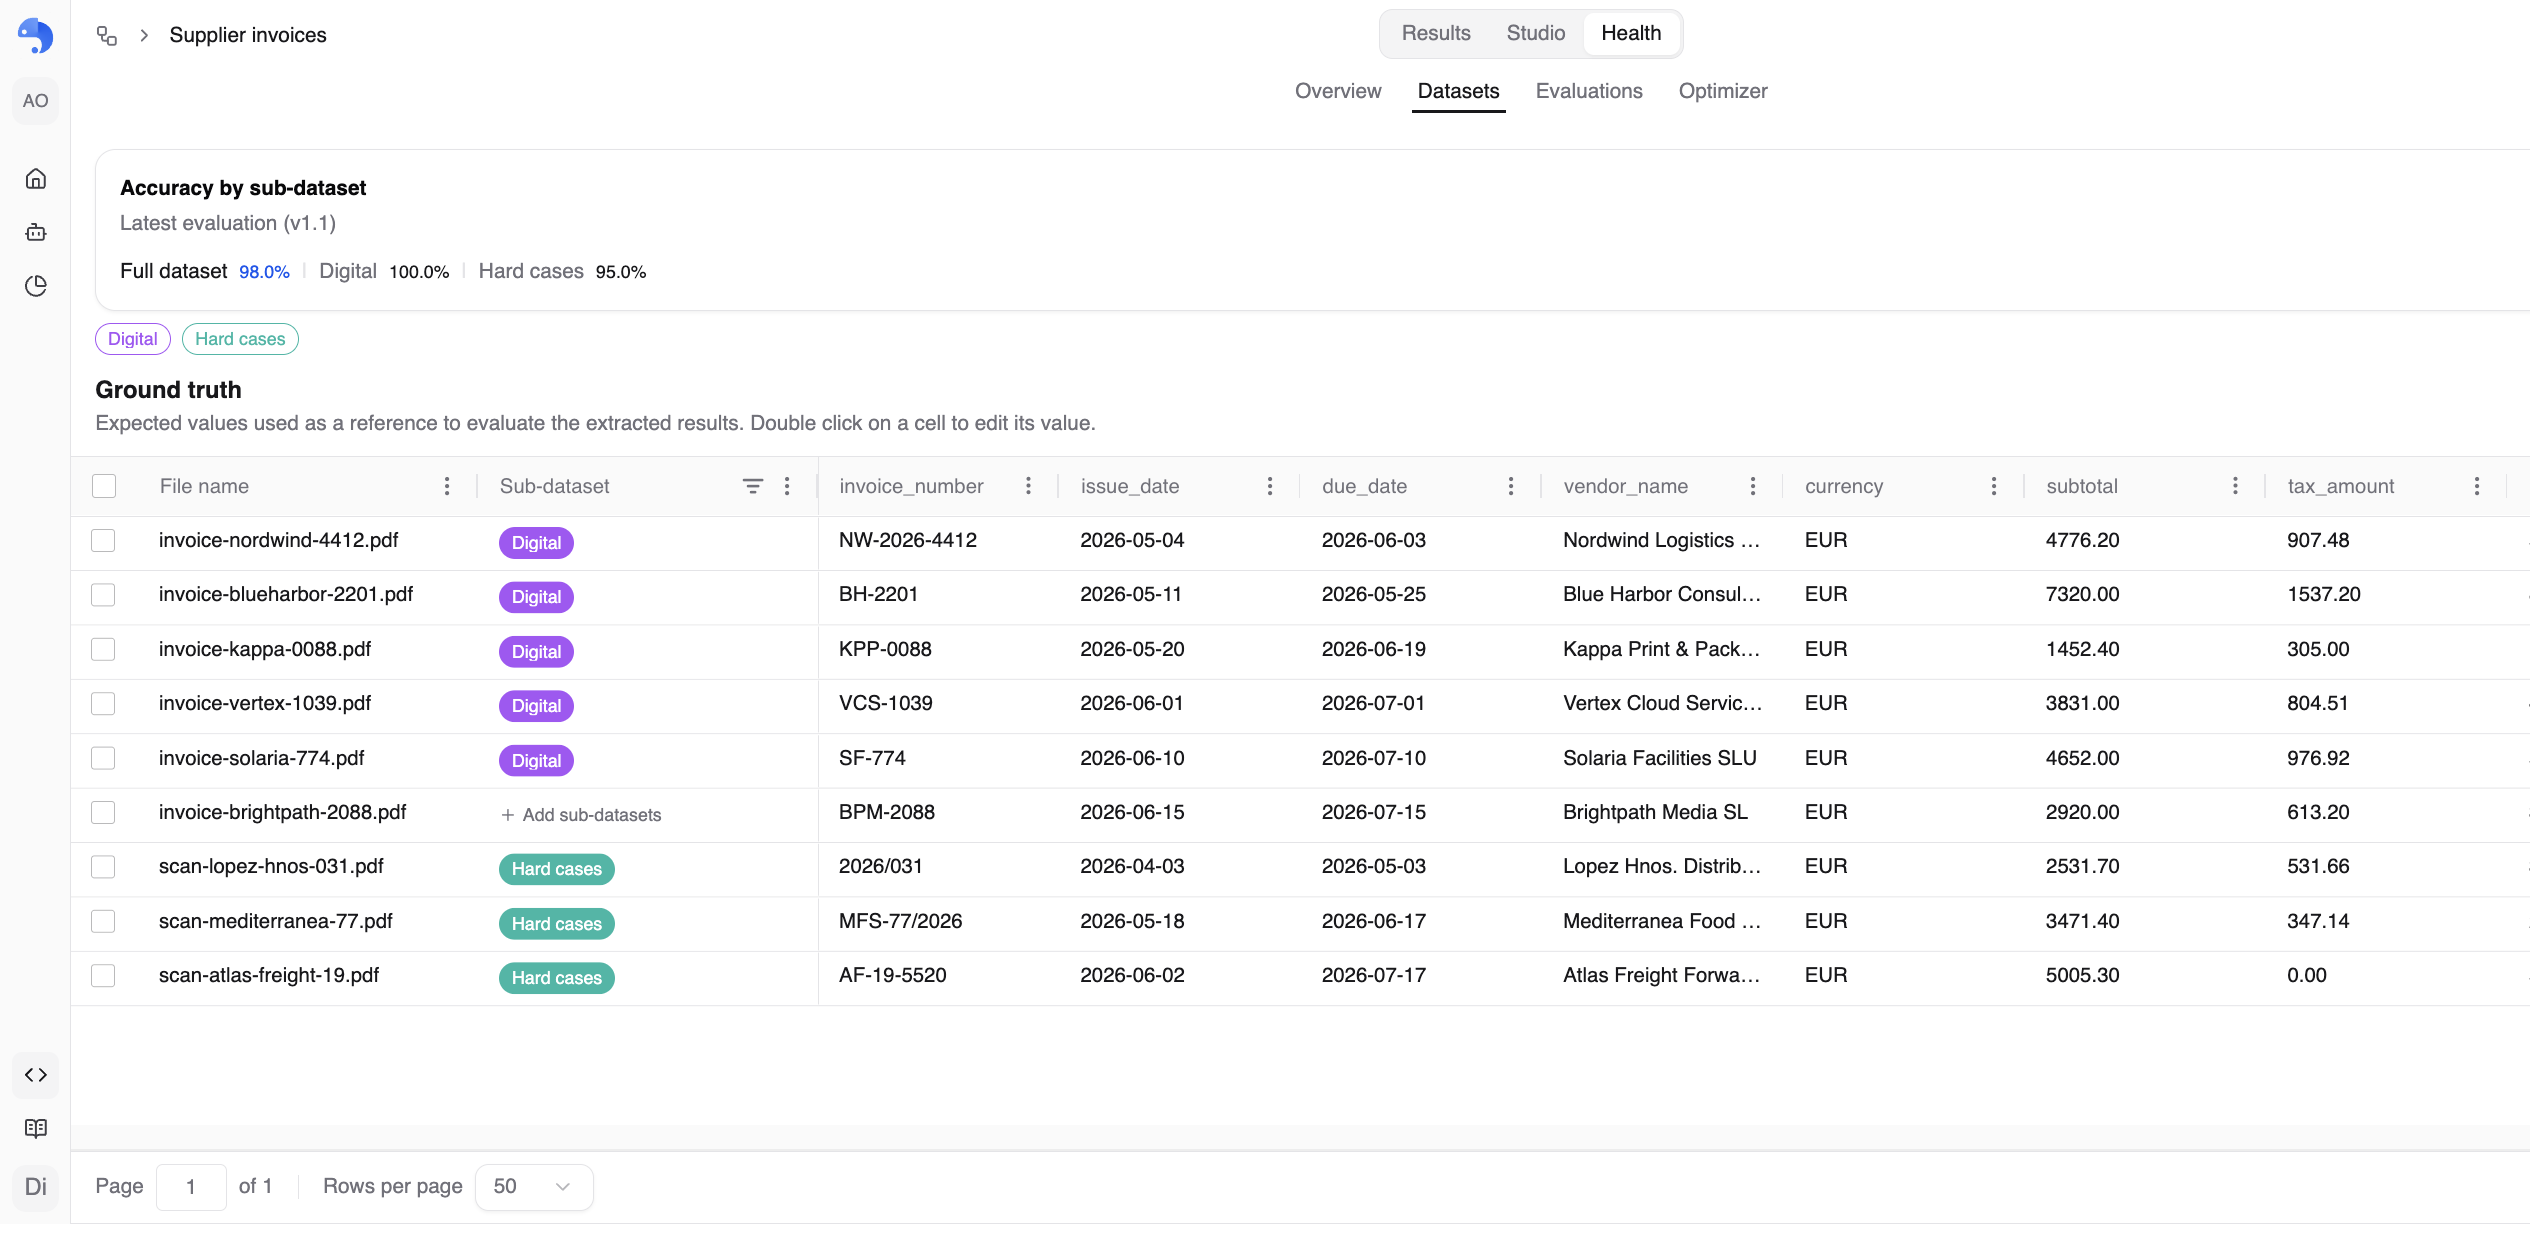Open Sub-dataset column menu dots

[x=788, y=486]
